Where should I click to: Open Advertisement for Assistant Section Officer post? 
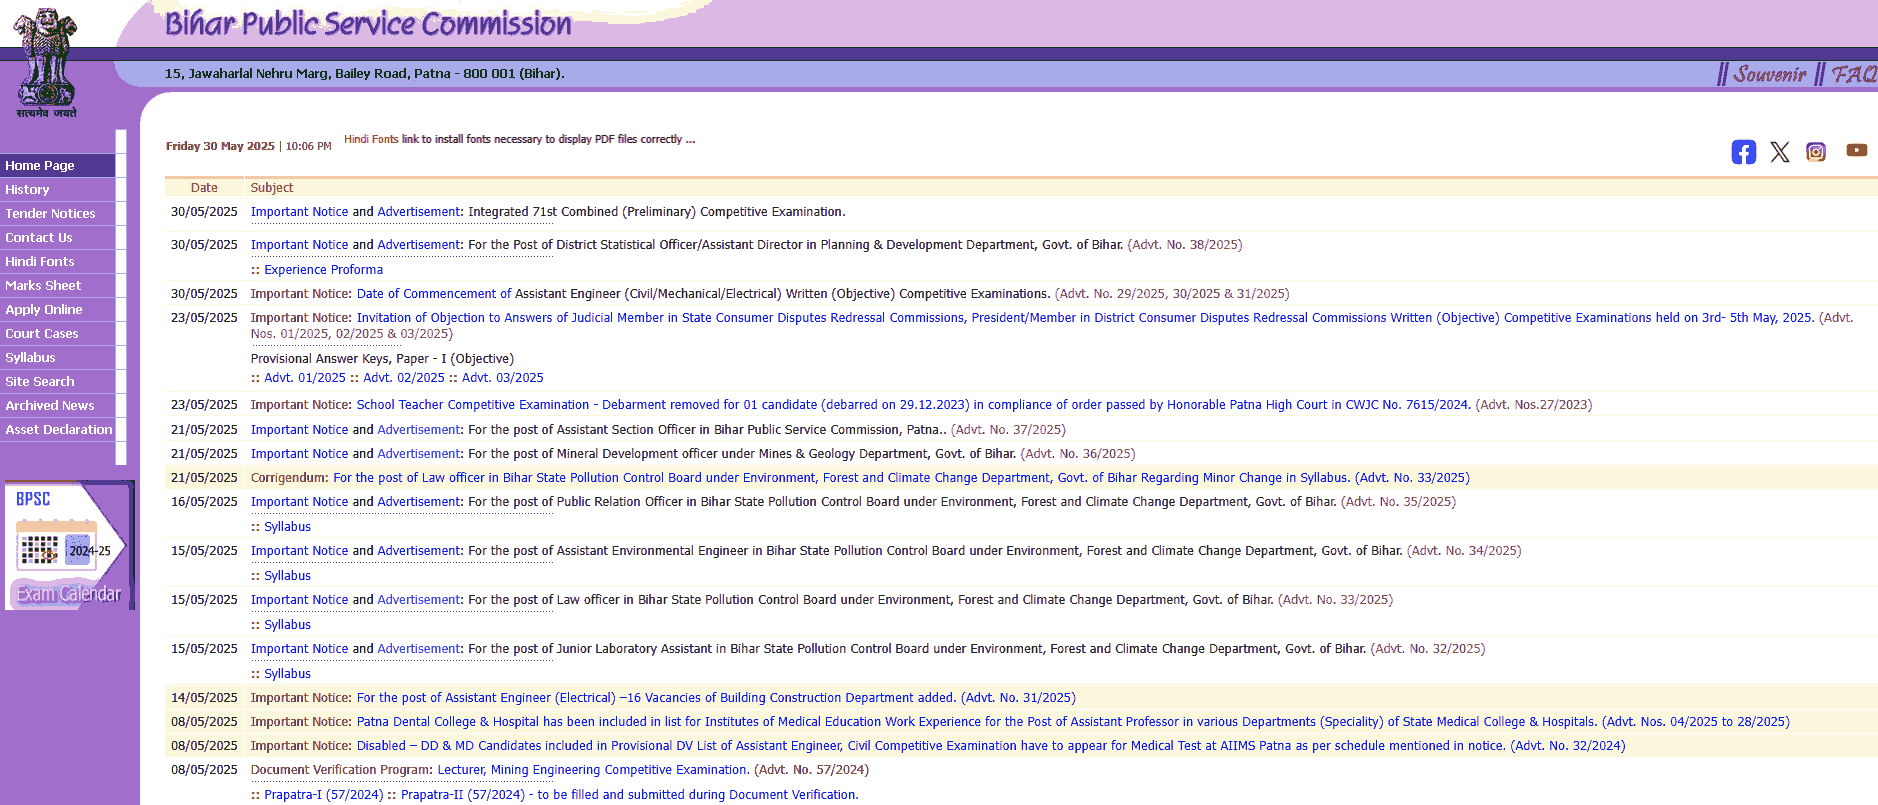(x=419, y=430)
